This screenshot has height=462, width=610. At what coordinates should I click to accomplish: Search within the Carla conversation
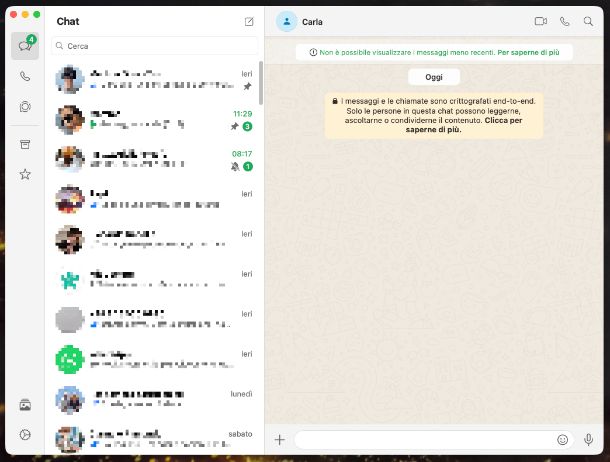pyautogui.click(x=588, y=21)
